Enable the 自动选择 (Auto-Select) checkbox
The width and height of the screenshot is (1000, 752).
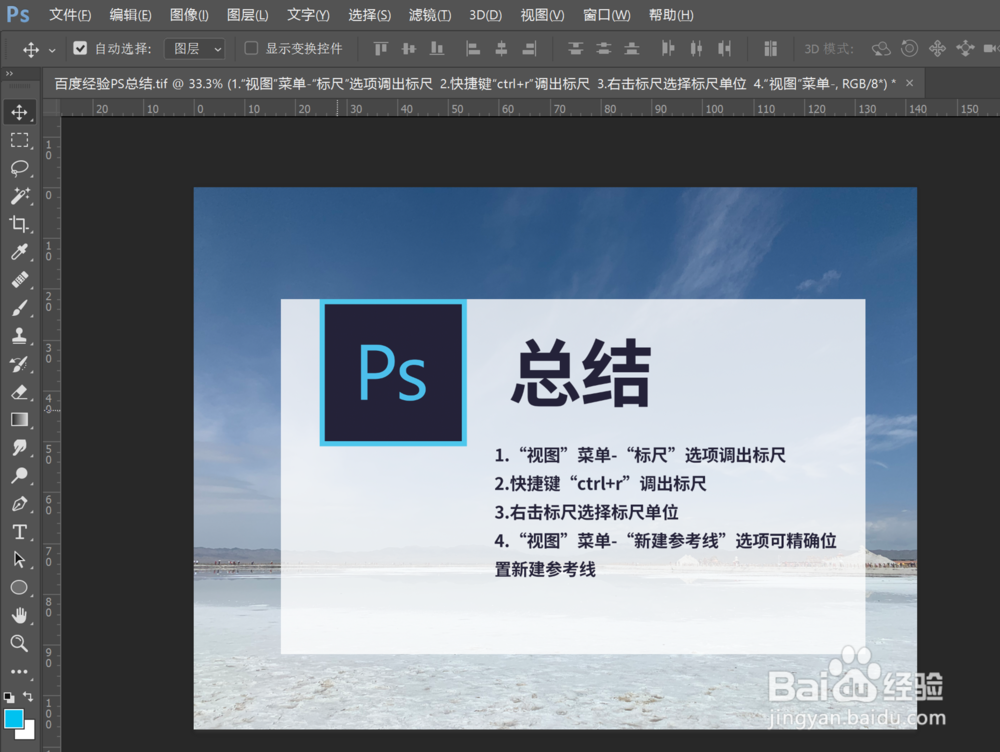click(78, 46)
